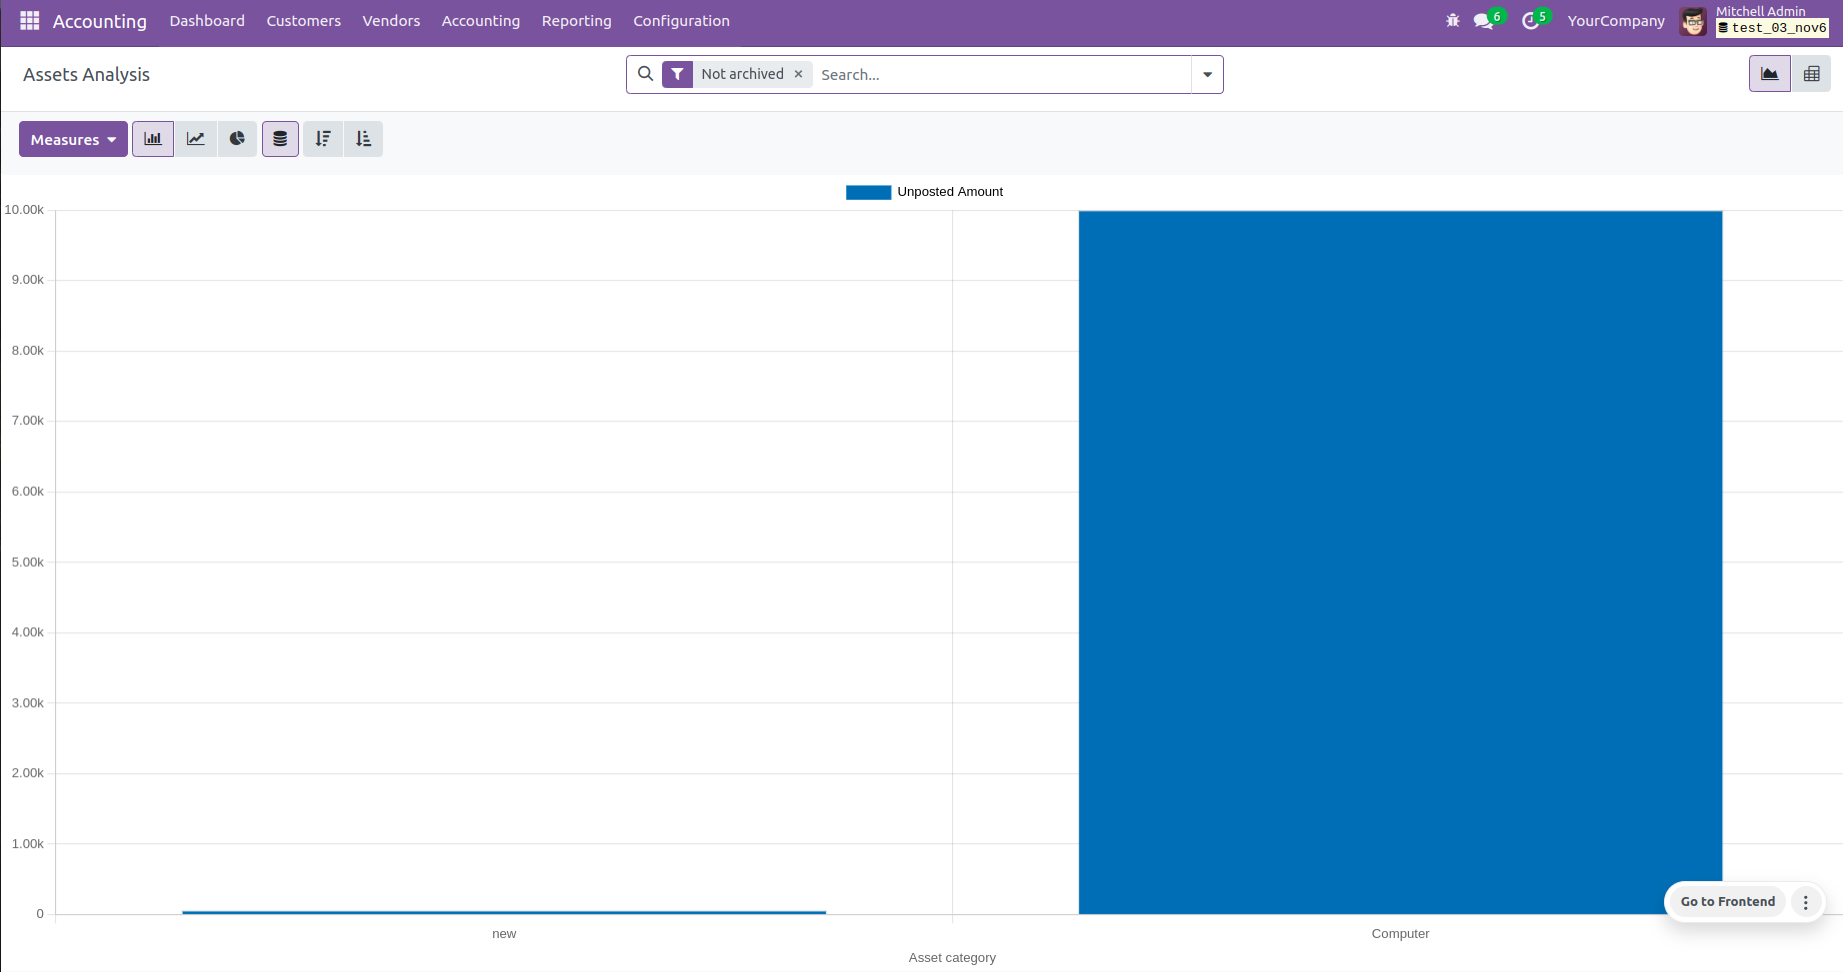This screenshot has height=972, width=1843.
Task: Open the apps grid home menu
Action: click(30, 21)
